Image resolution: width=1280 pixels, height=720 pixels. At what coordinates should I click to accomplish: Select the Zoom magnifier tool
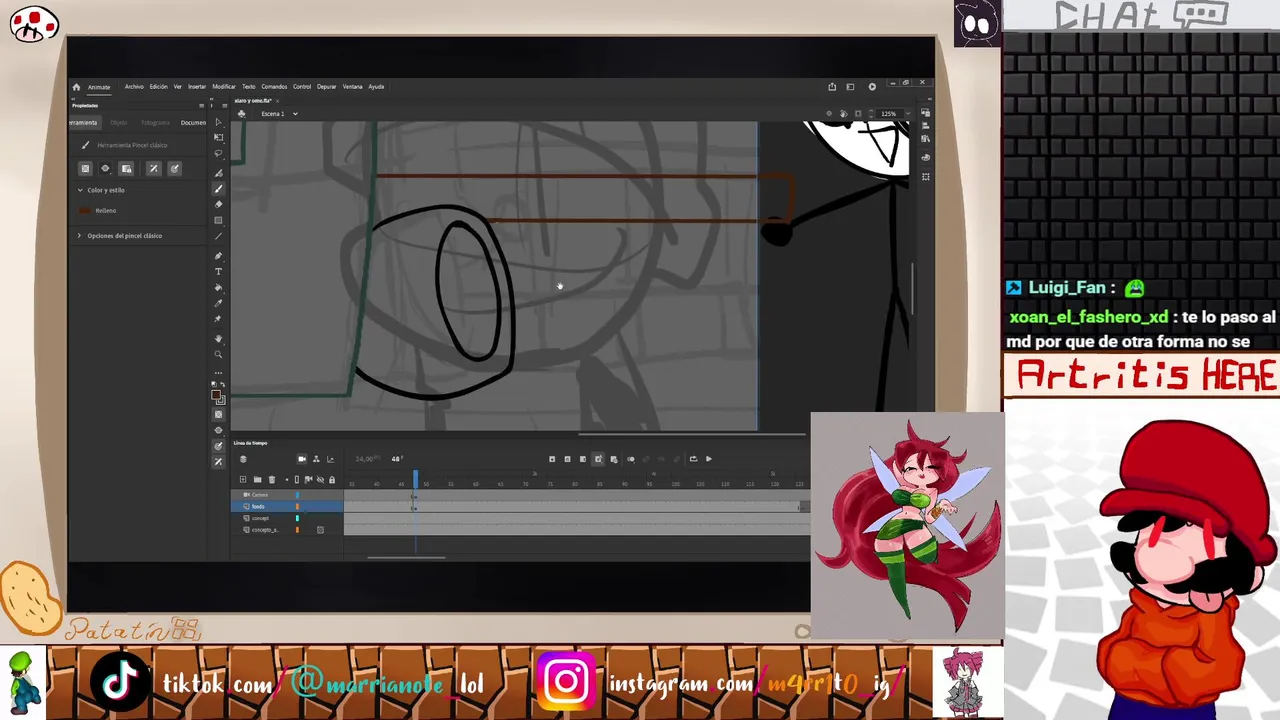pos(218,354)
